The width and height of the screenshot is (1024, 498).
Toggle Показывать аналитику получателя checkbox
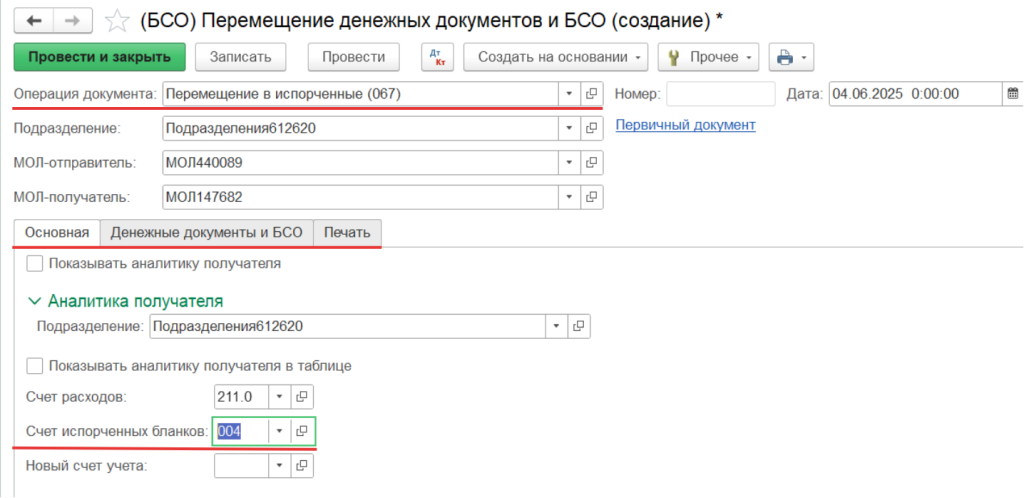click(x=34, y=264)
